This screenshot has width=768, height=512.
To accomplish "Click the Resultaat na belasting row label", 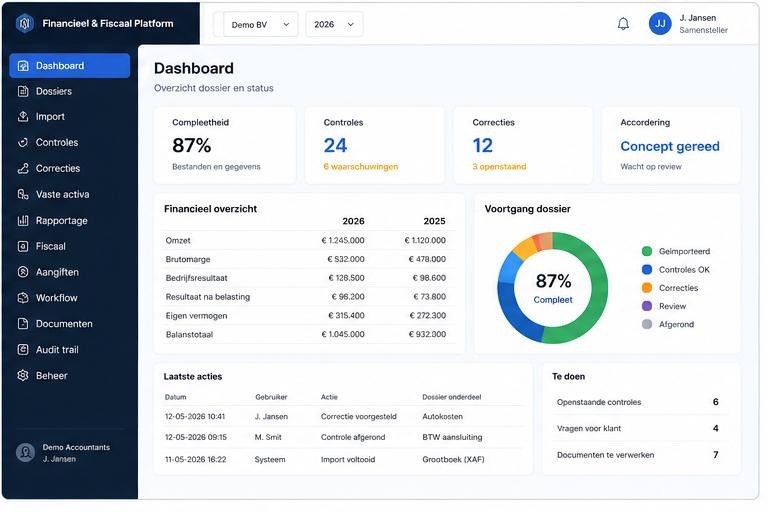I will [x=208, y=297].
